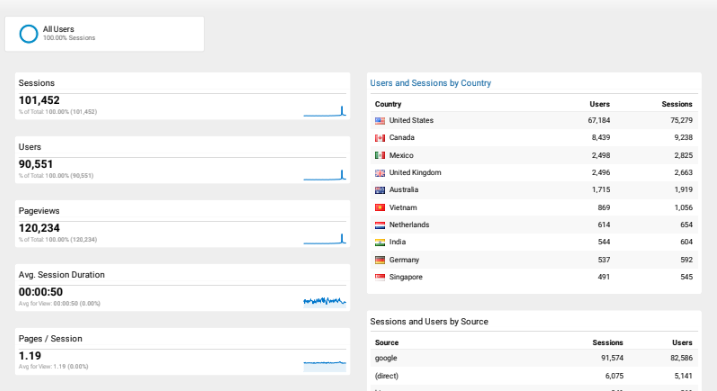
Task: Click the Vietnam flag icon
Action: pyautogui.click(x=380, y=208)
